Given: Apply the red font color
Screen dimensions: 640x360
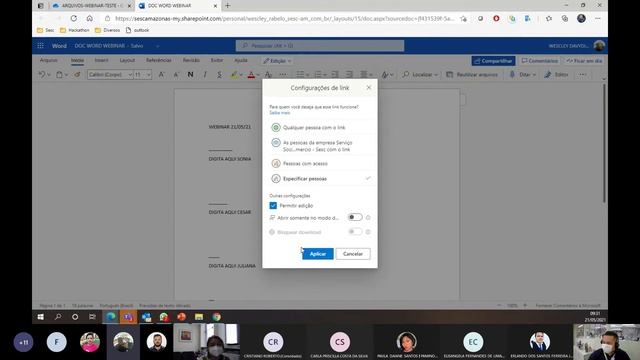Looking at the screenshot, I should (251, 75).
